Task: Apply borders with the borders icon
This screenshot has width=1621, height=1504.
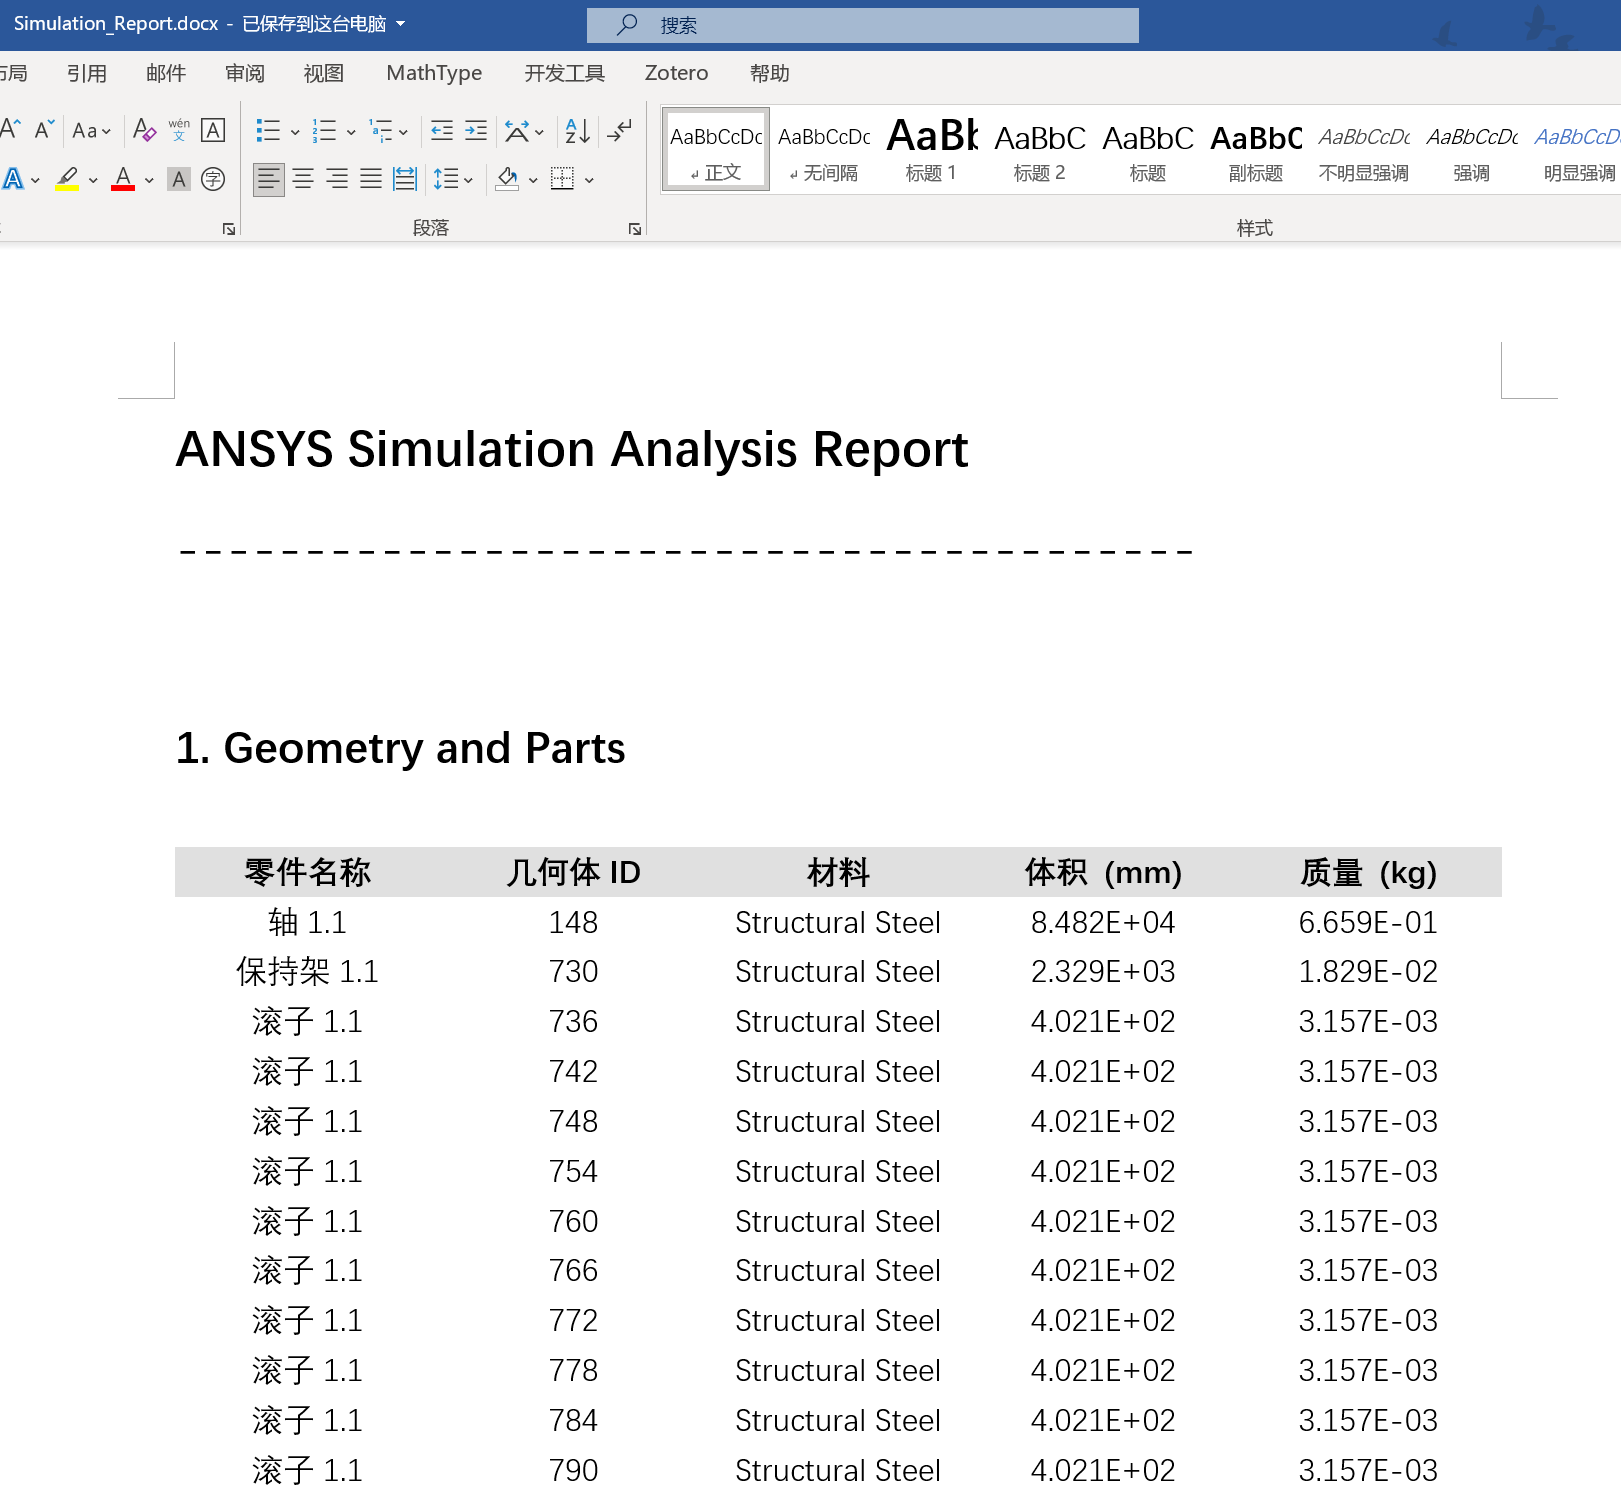Action: tap(563, 179)
